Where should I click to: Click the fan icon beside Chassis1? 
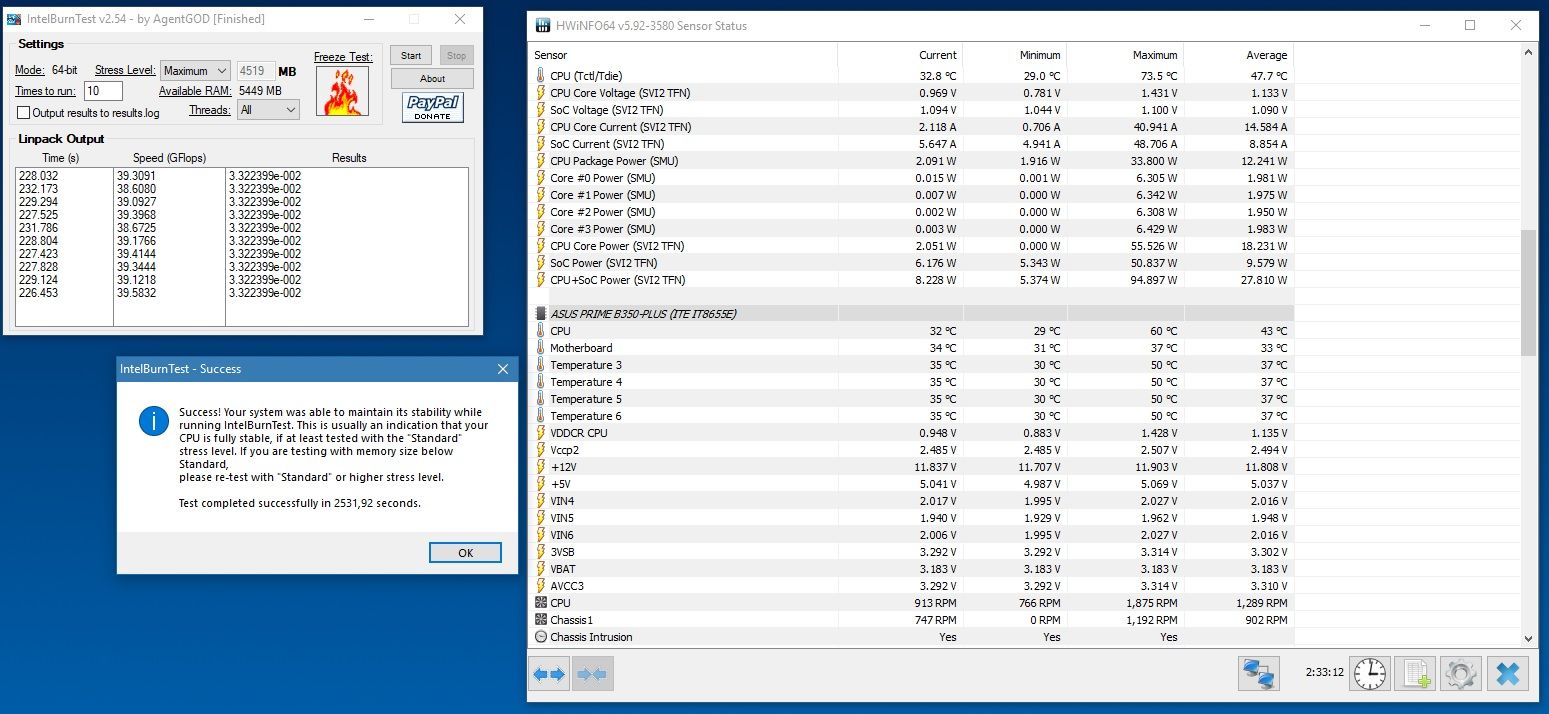point(541,620)
